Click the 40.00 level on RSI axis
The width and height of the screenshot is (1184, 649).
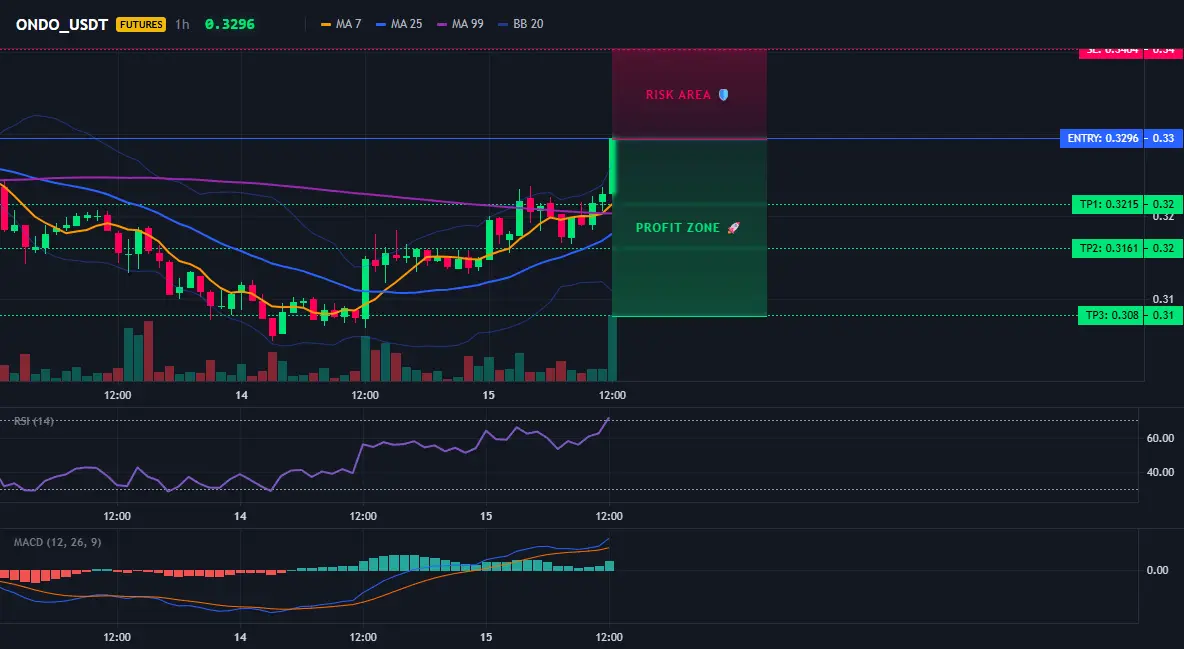click(x=1160, y=472)
